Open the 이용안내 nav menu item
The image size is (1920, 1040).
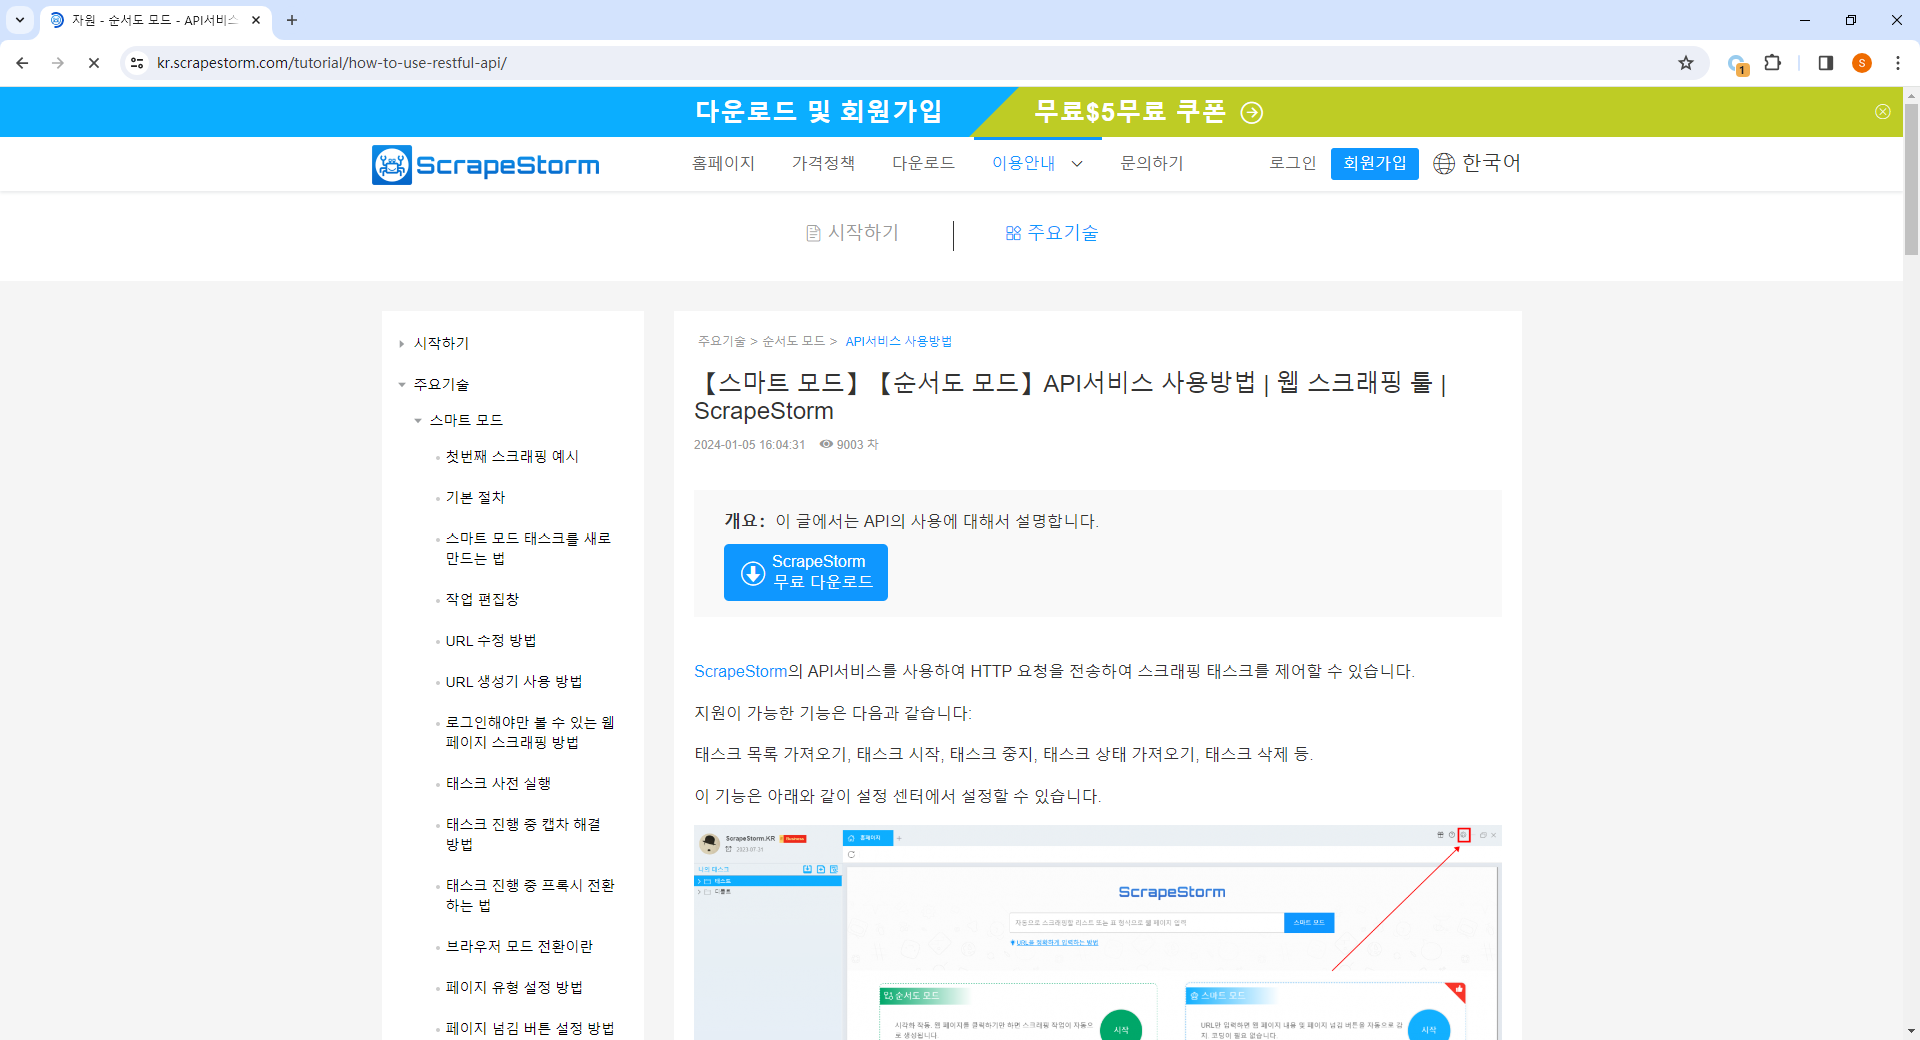click(x=1023, y=163)
